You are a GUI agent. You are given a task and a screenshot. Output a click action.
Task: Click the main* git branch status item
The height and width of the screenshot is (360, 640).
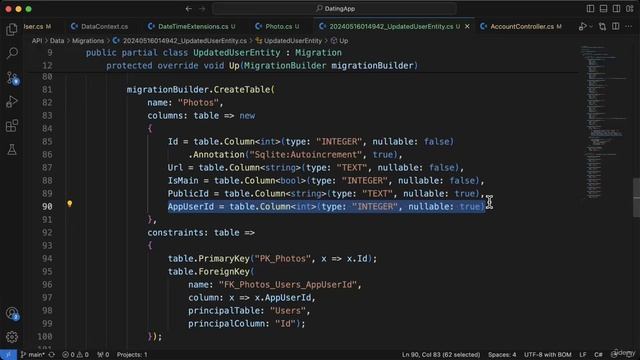coord(32,355)
